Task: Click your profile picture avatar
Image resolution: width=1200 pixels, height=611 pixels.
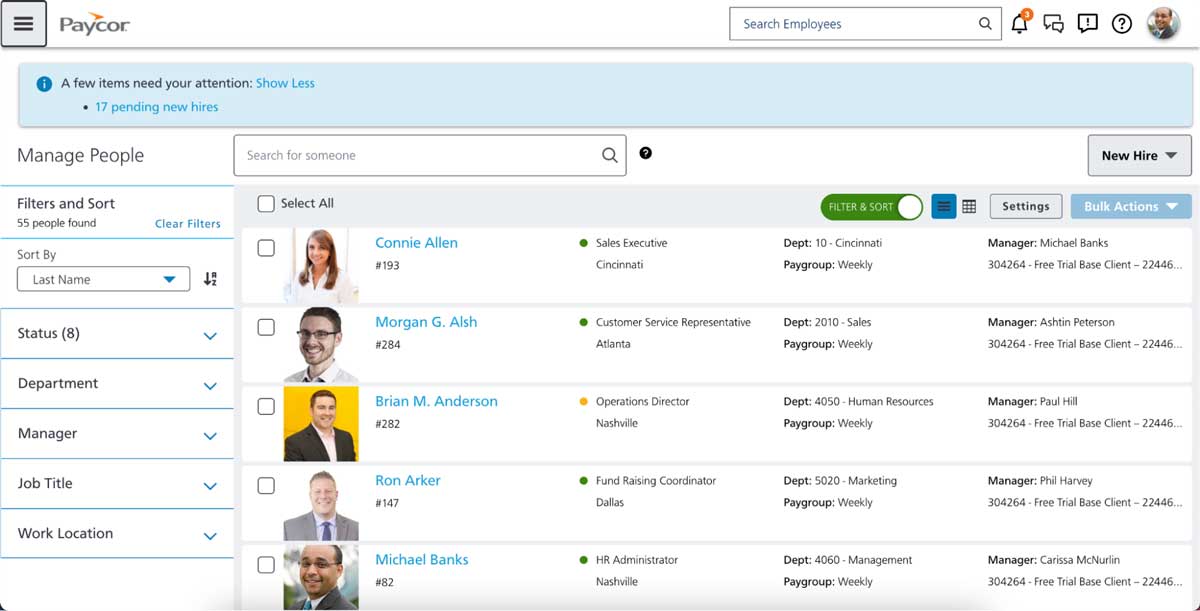Action: [x=1163, y=23]
